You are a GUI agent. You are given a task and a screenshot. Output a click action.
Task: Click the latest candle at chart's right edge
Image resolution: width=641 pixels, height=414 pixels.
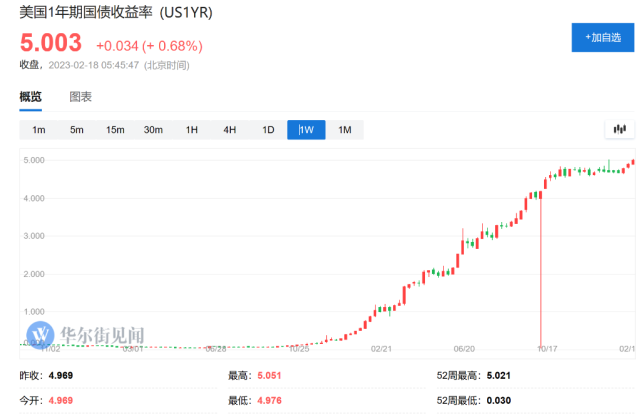click(632, 162)
